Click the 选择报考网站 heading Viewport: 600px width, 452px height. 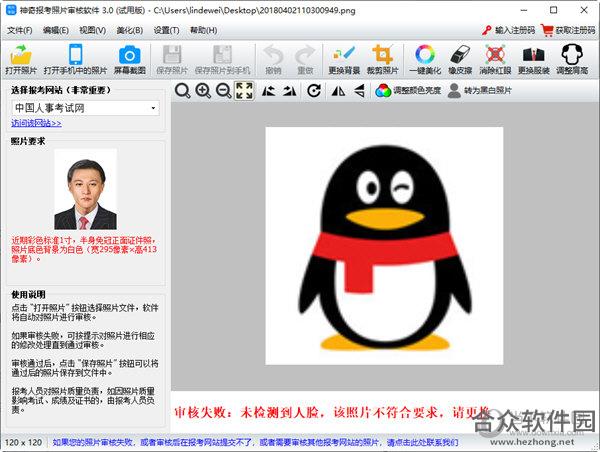[61, 90]
